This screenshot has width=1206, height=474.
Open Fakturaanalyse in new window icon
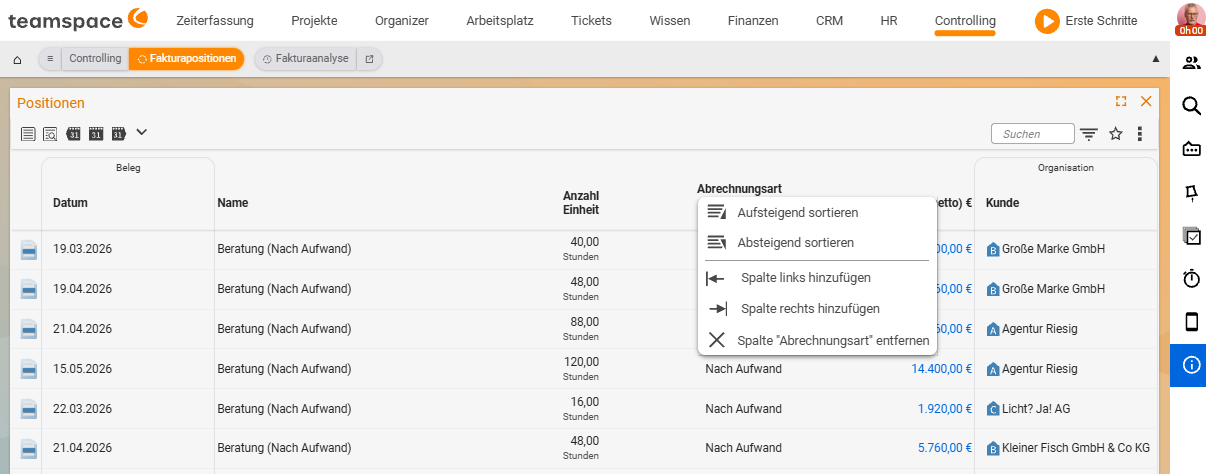click(369, 59)
